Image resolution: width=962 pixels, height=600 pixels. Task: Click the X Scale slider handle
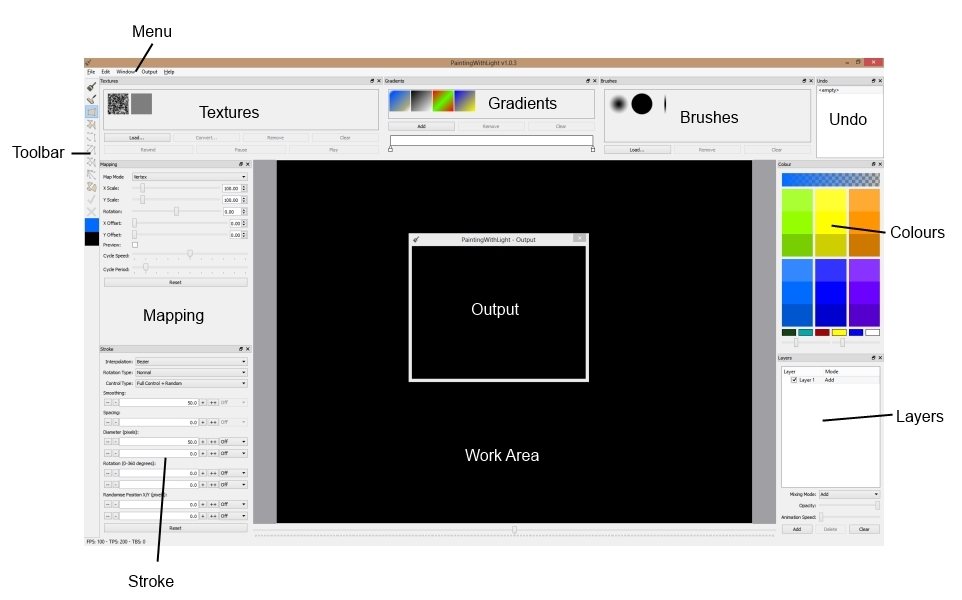pyautogui.click(x=143, y=188)
